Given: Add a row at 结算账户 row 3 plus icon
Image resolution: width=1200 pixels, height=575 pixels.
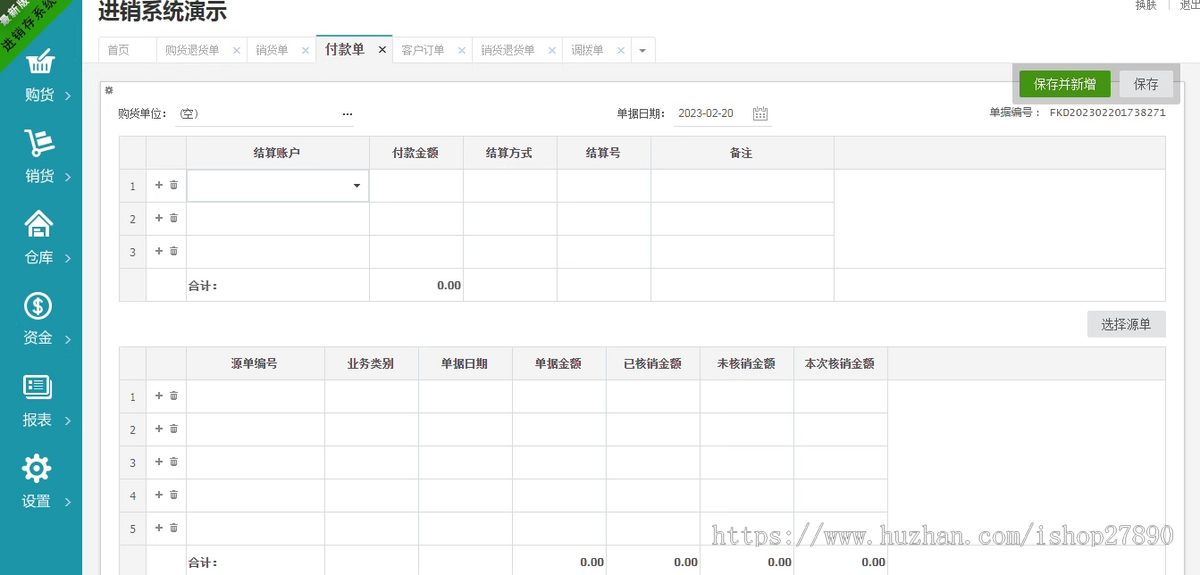Looking at the screenshot, I should (x=158, y=251).
